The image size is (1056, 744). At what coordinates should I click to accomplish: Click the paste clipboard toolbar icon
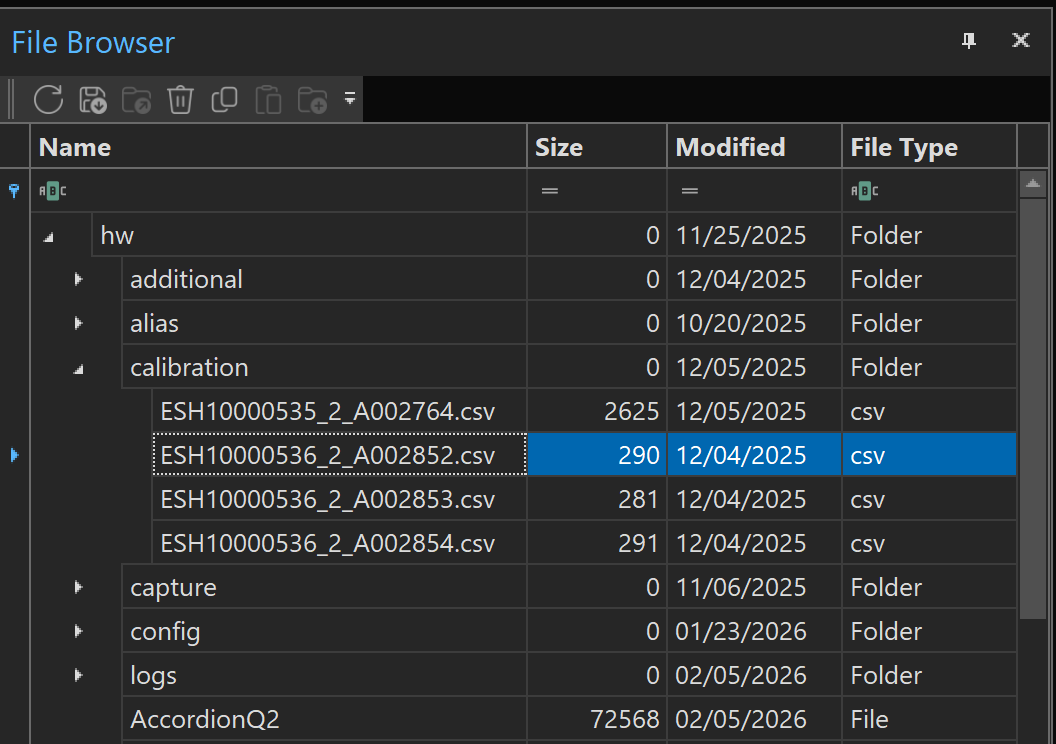pyautogui.click(x=268, y=100)
